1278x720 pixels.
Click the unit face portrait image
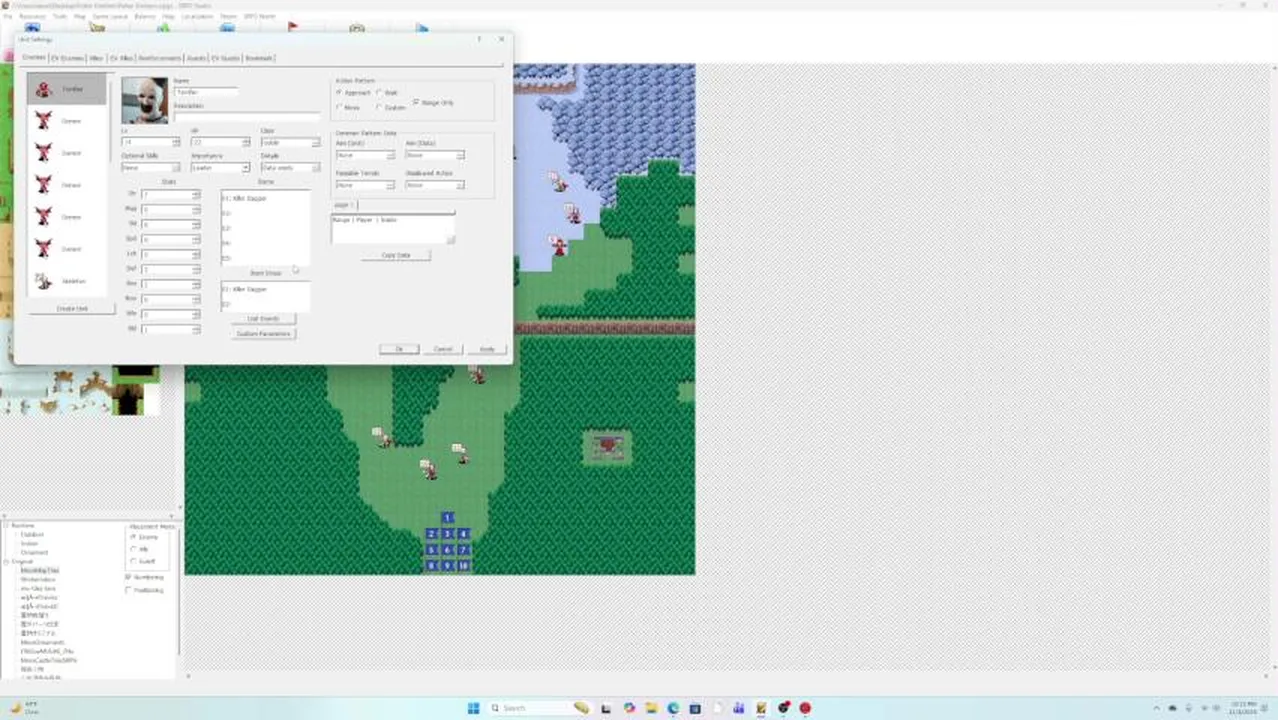pos(145,100)
